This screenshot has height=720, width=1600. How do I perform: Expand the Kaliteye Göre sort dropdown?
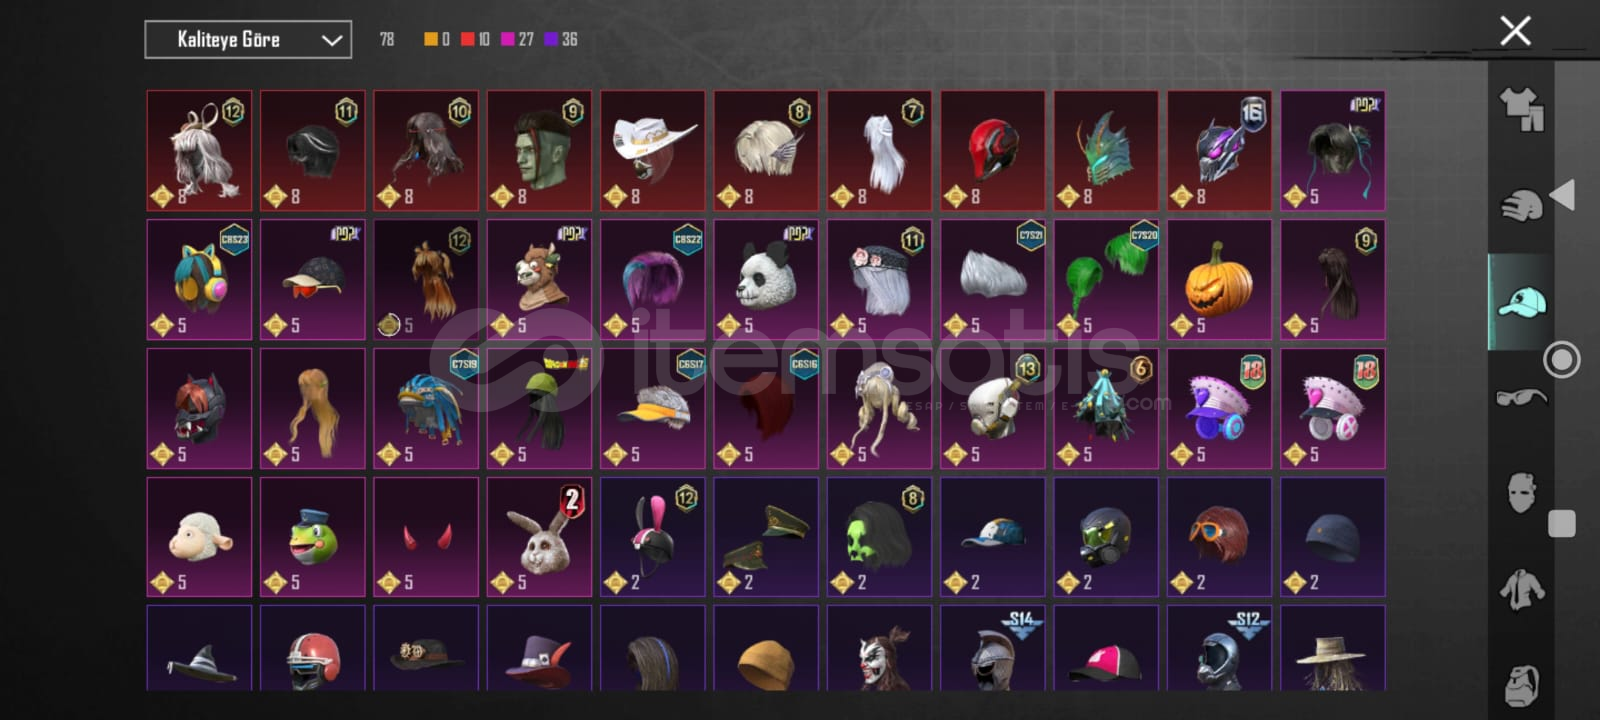point(248,40)
